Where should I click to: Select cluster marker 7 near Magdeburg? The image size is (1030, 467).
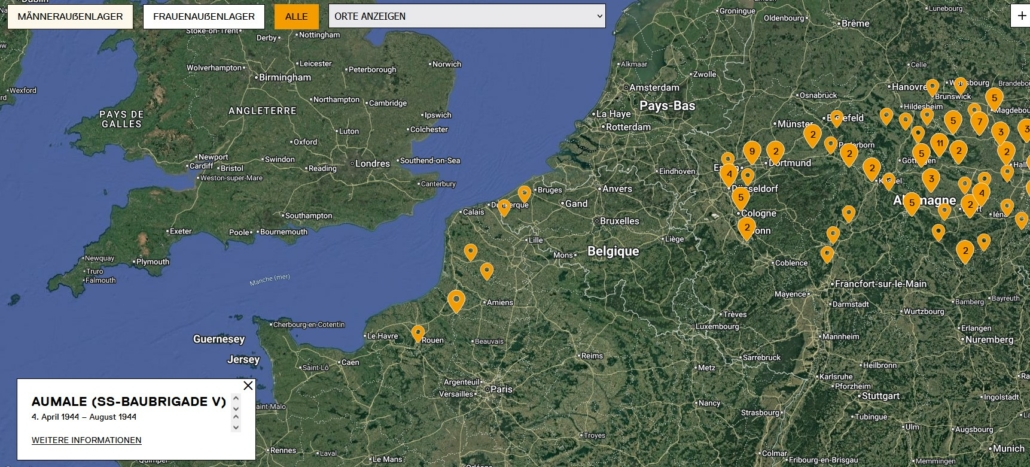pyautogui.click(x=979, y=122)
